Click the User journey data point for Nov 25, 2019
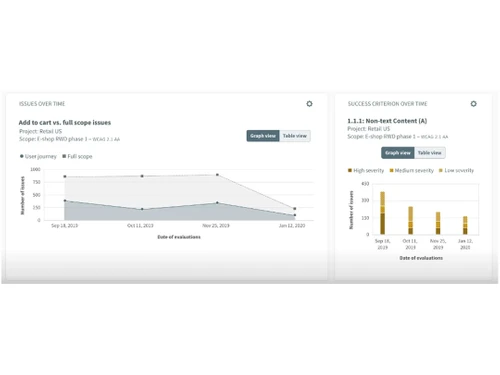The height and width of the screenshot is (375, 500). pyautogui.click(x=217, y=203)
